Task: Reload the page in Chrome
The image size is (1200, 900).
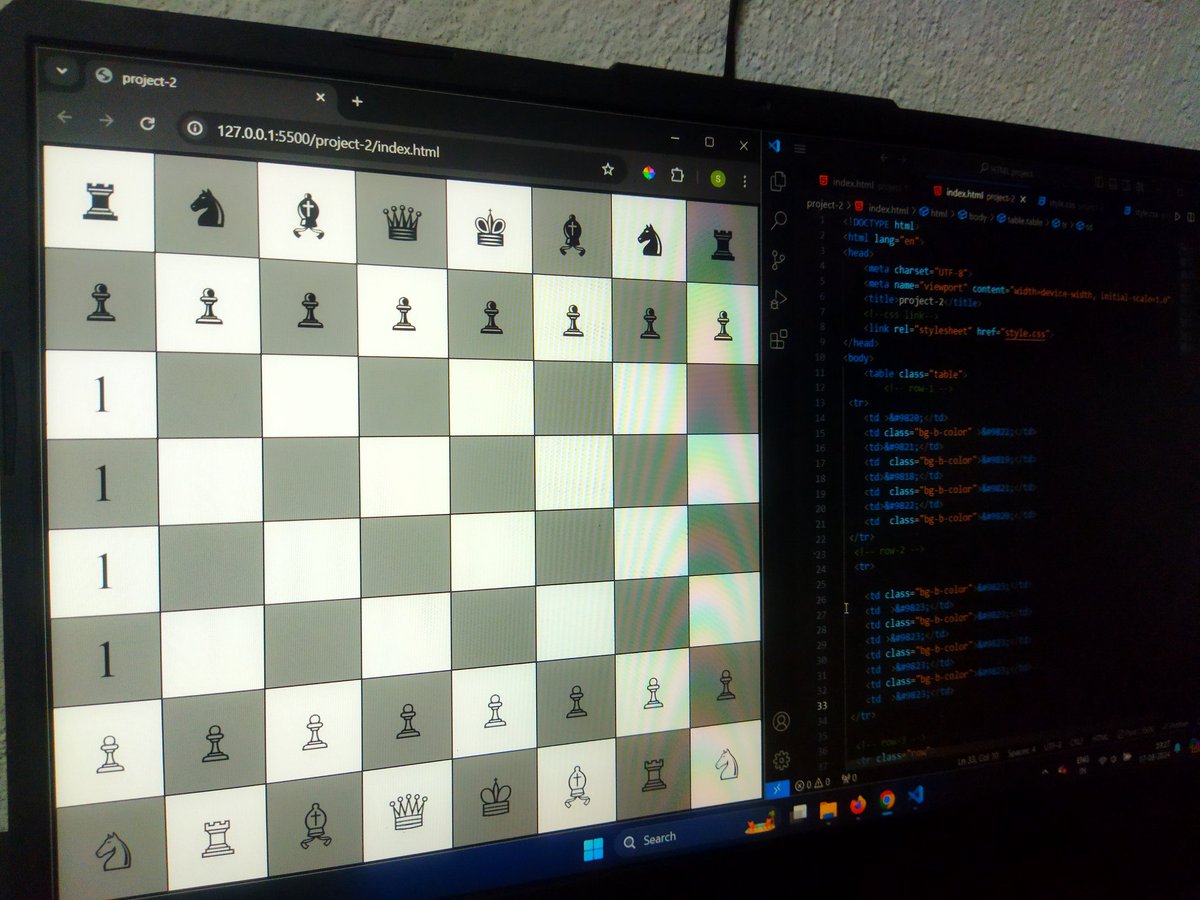Action: (148, 122)
